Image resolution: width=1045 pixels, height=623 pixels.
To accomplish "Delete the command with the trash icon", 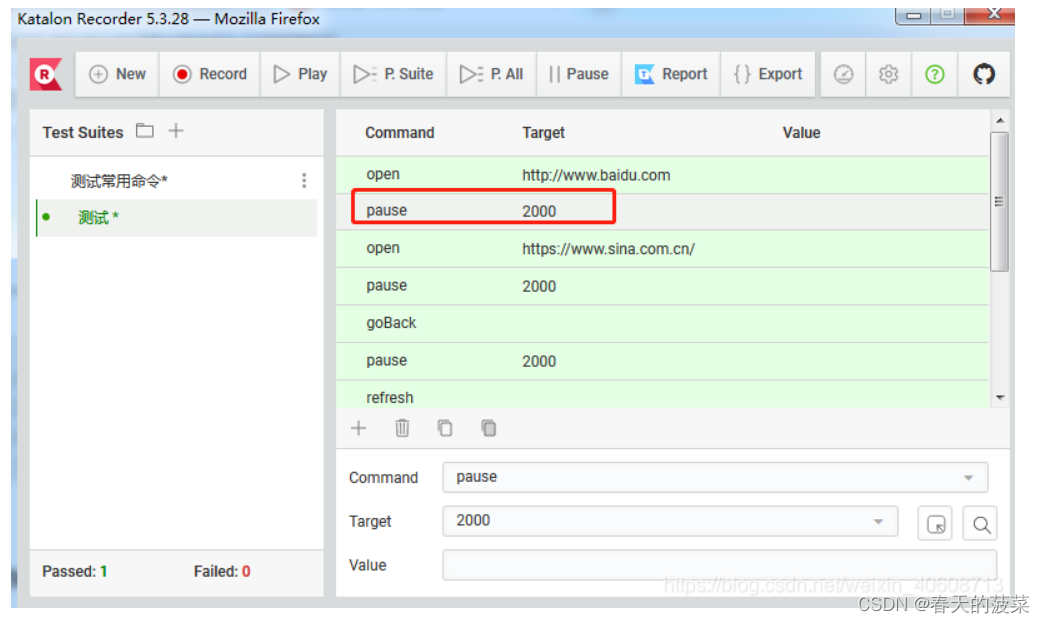I will [402, 428].
